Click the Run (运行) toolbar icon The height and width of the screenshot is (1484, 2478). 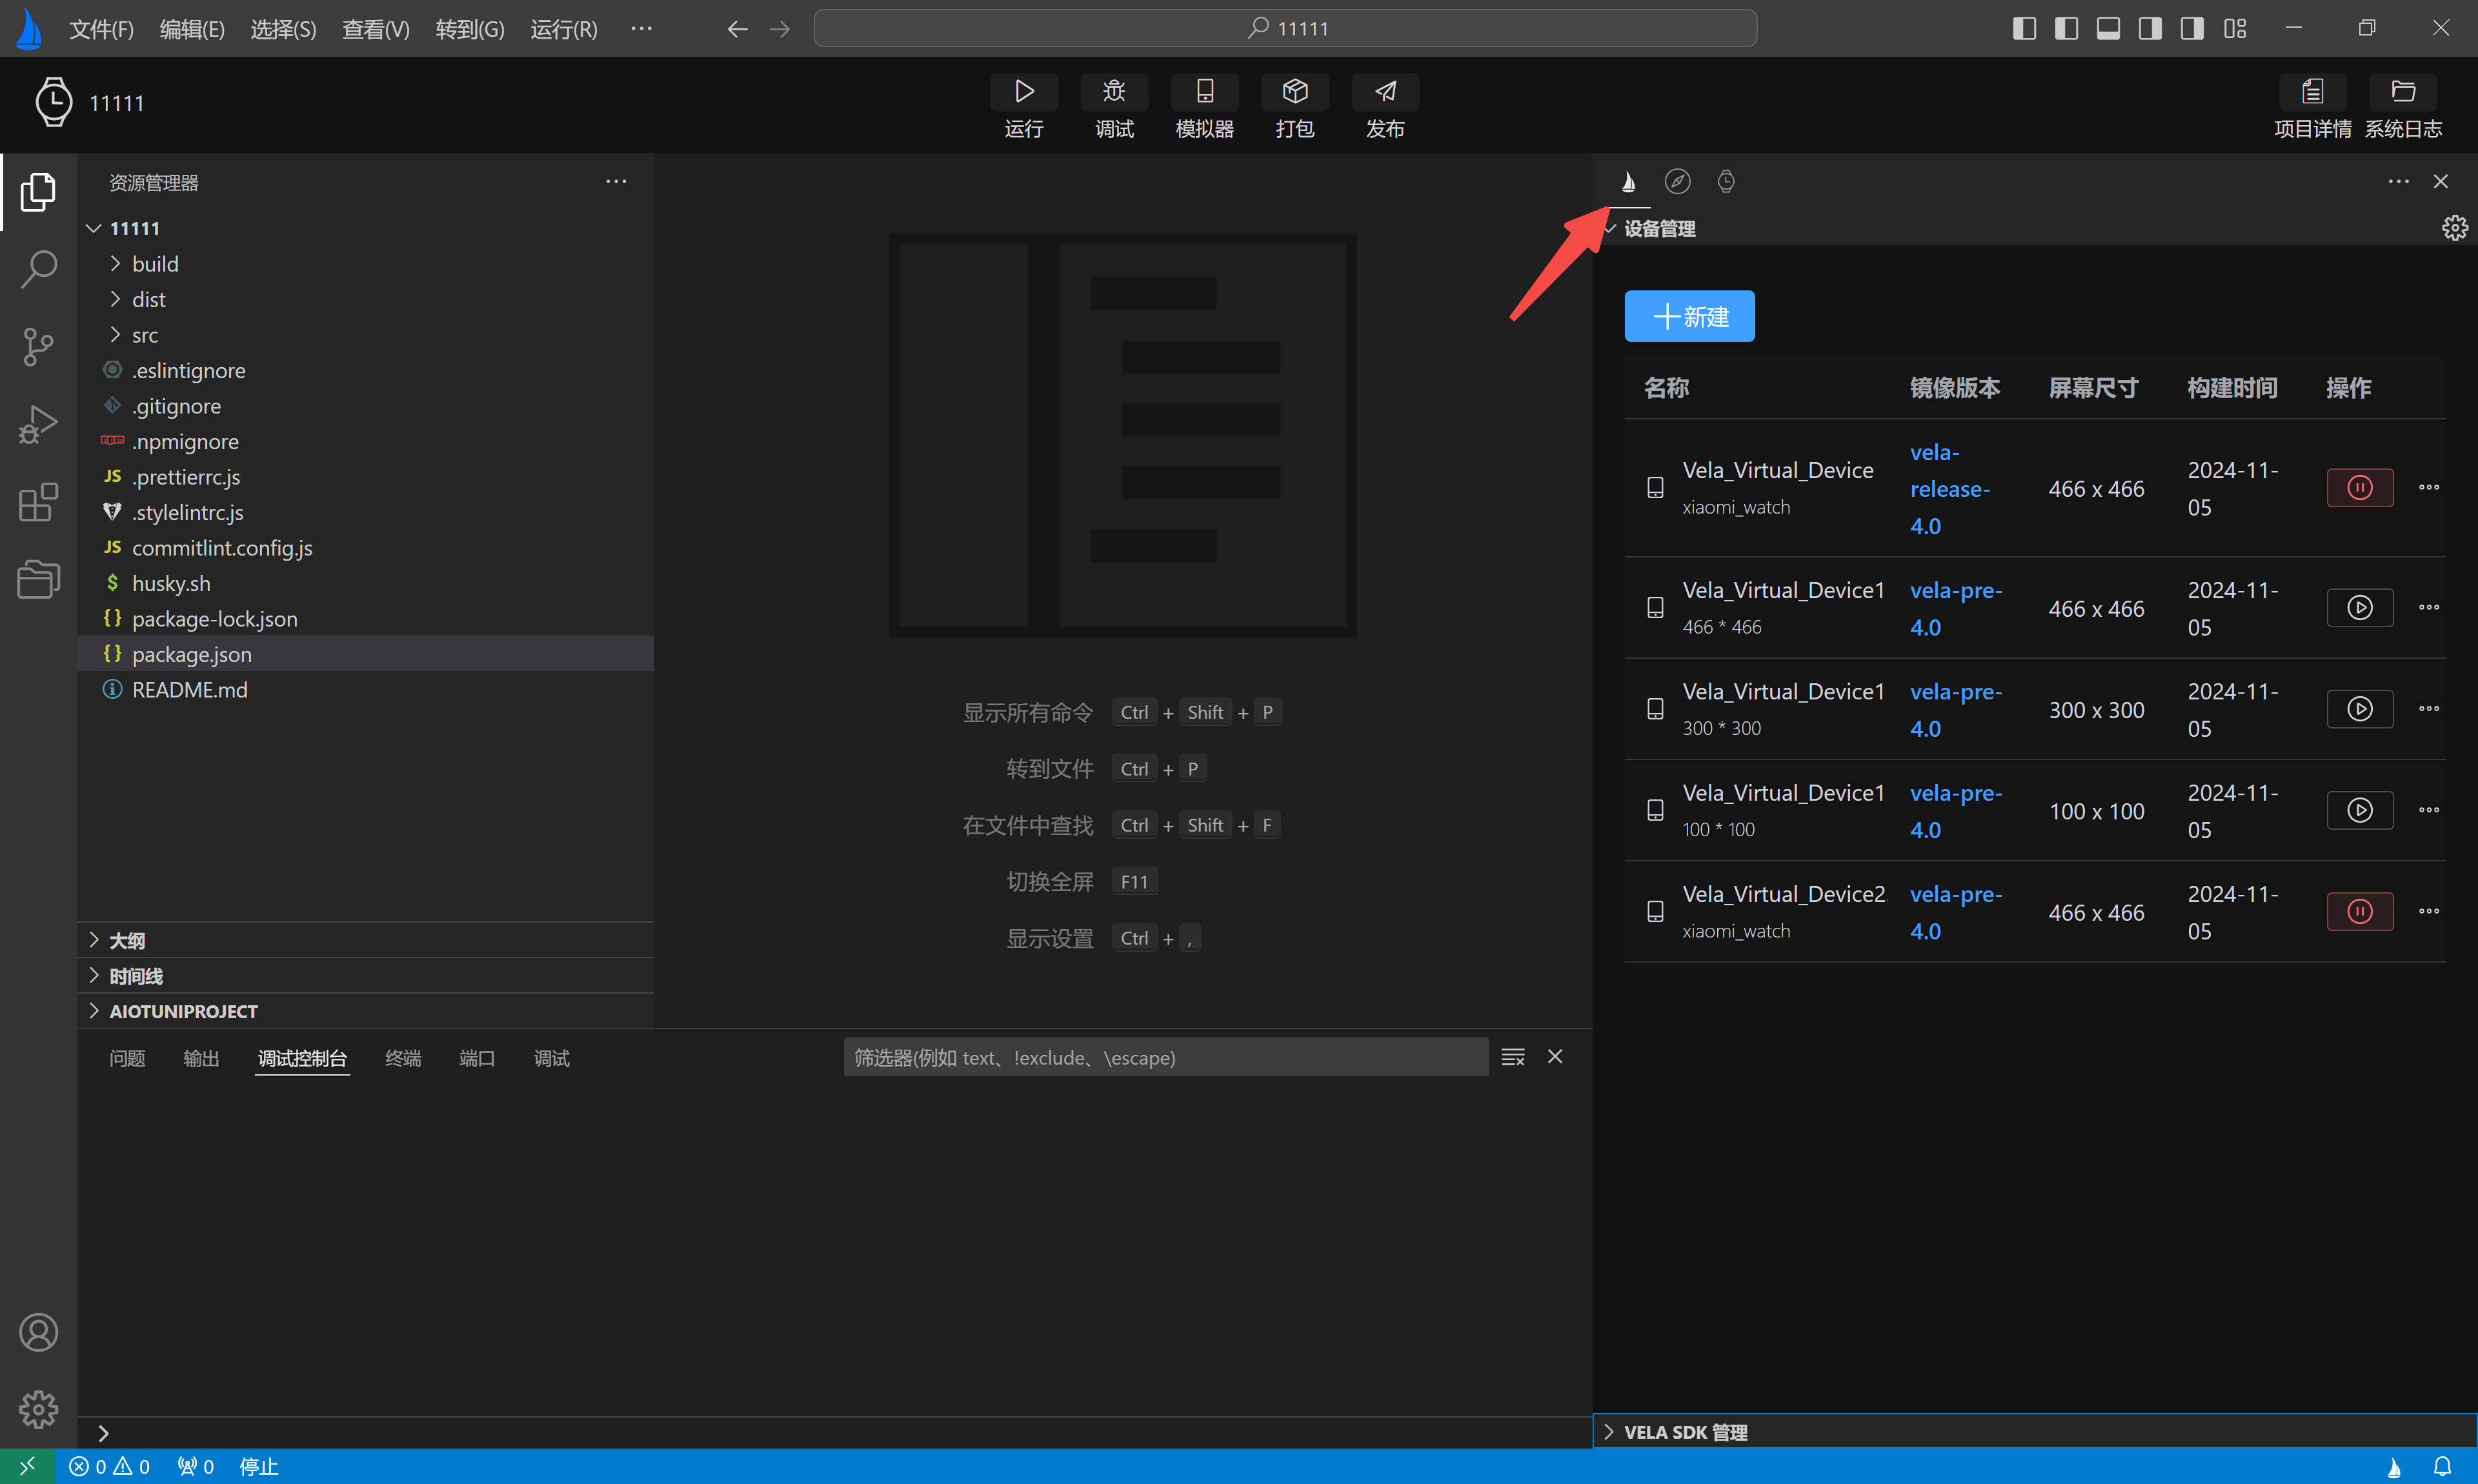click(x=1023, y=92)
